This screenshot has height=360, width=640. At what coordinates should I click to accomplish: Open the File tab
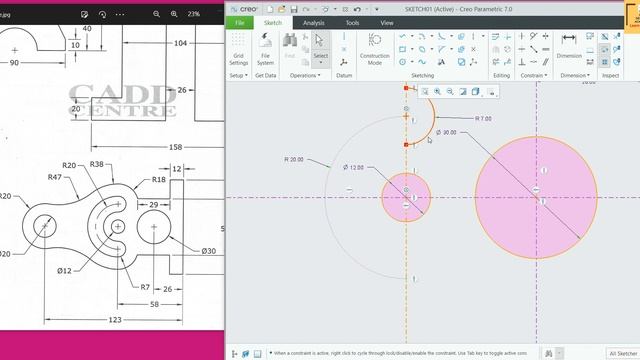click(240, 23)
